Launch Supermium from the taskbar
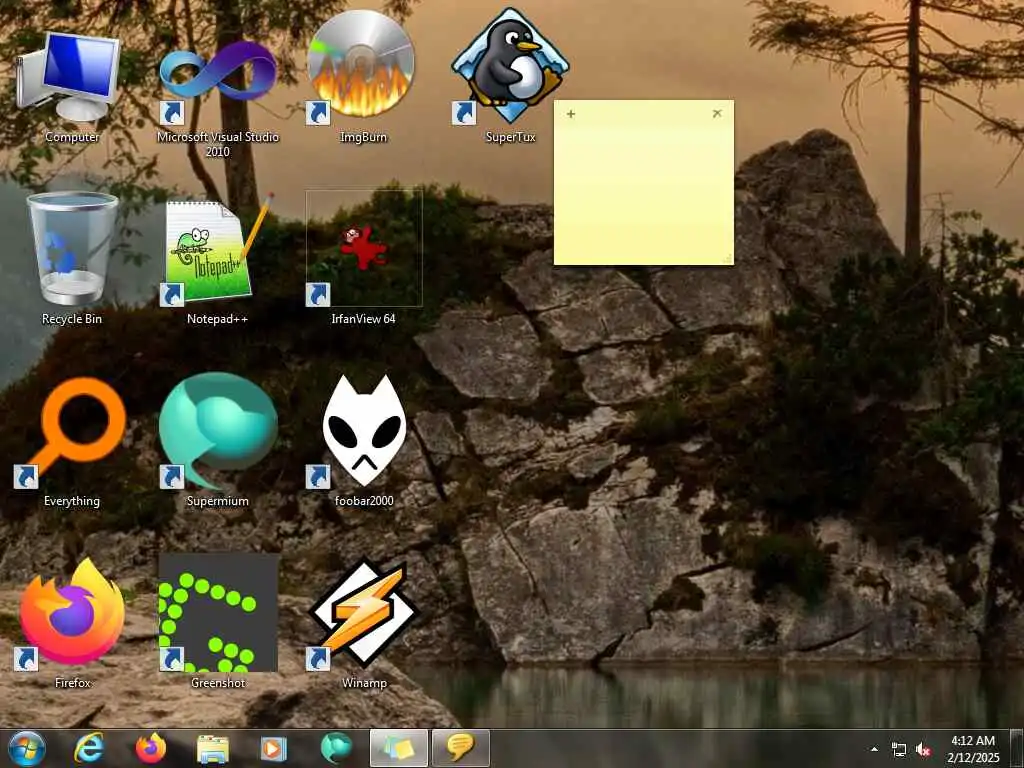 pos(336,748)
